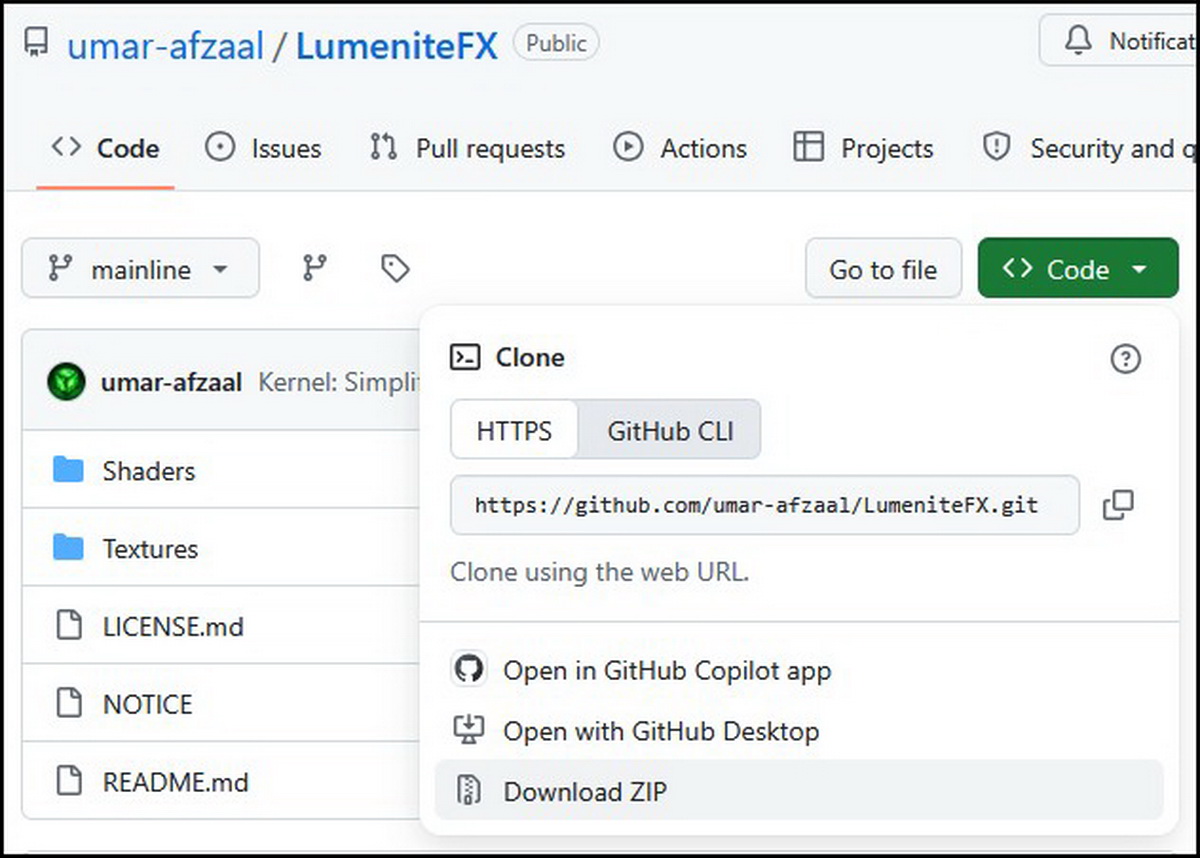1200x858 pixels.
Task: Click the Shaders folder icon
Action: [68, 469]
